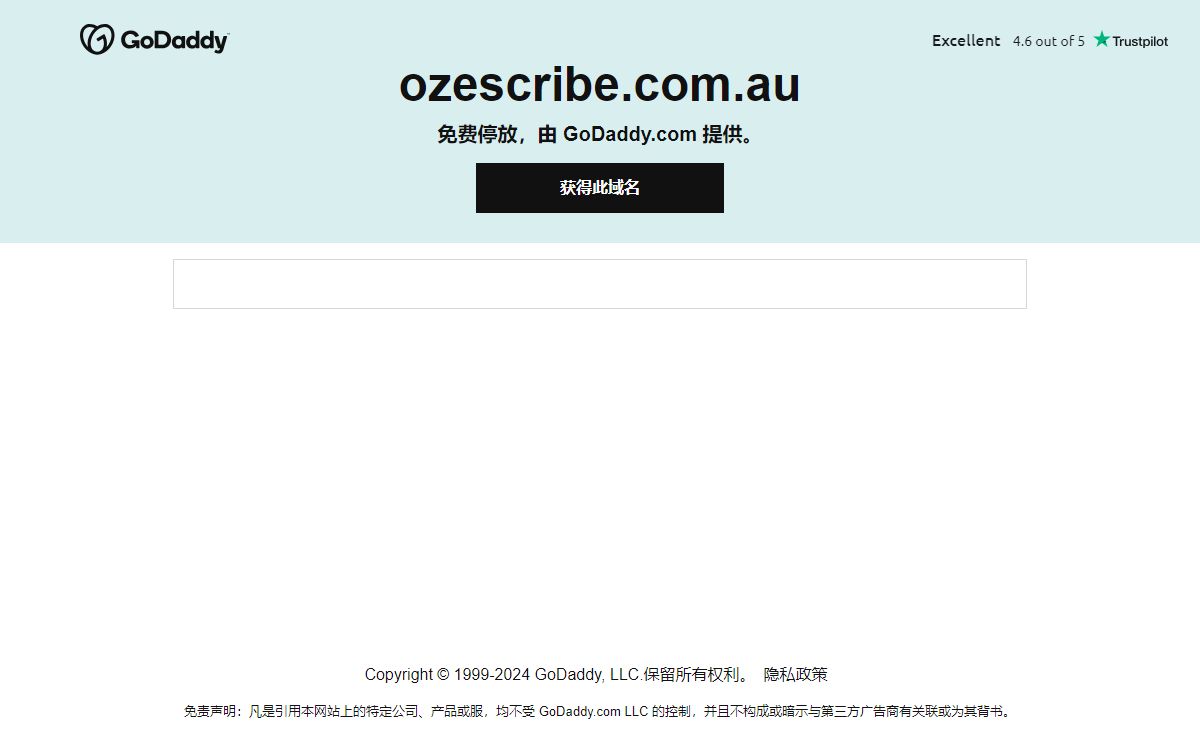Click the green Trustpilot star icon

click(1101, 40)
